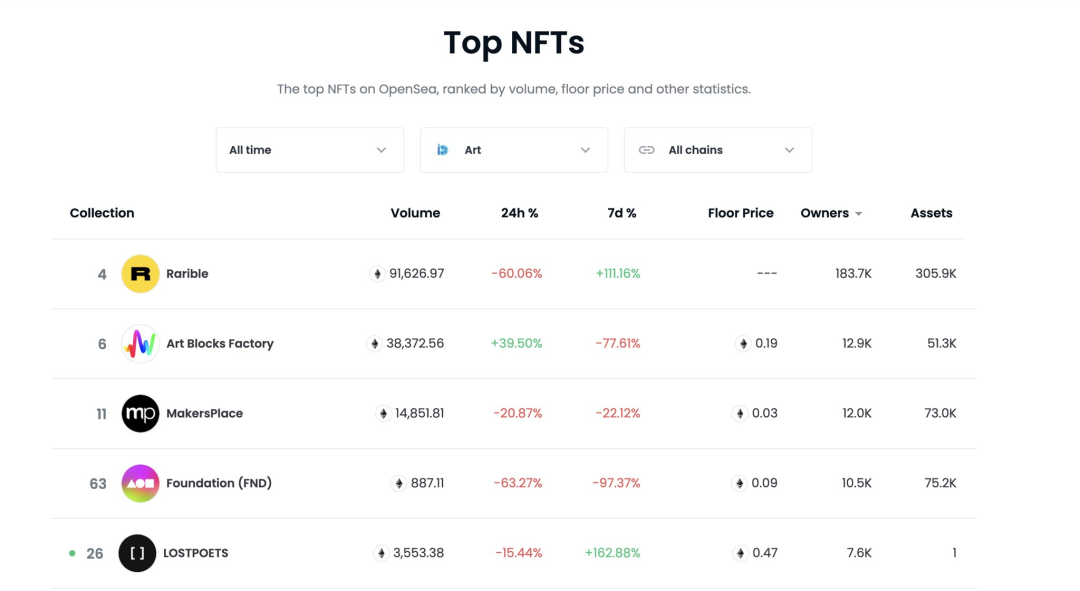Screen dimensions: 1080x591
Task: Open the Art Blocks Factory collection
Action: pyautogui.click(x=220, y=344)
